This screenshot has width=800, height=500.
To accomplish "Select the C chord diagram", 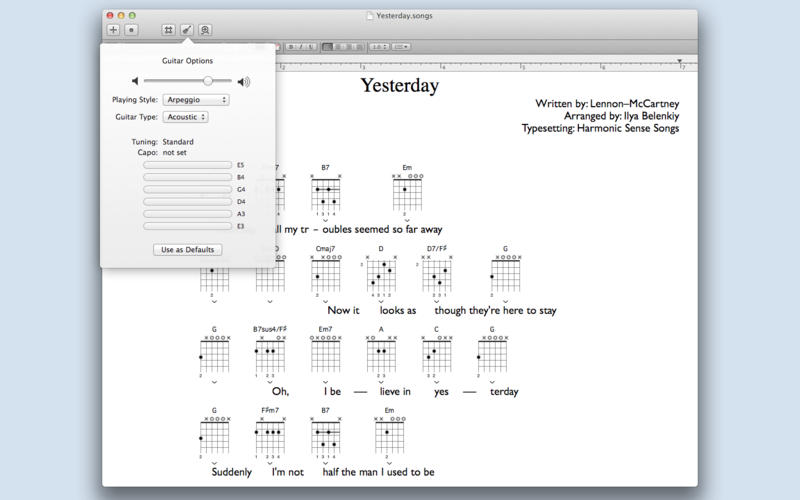I will [437, 353].
